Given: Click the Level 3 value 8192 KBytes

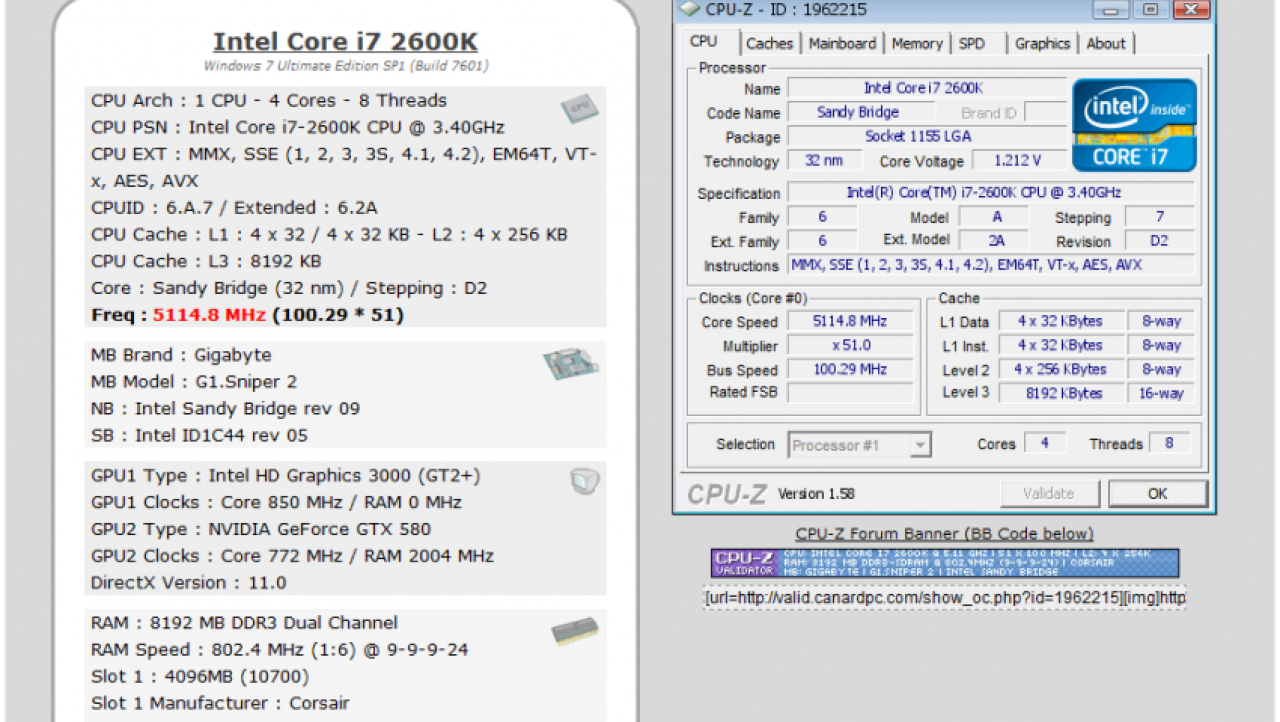Looking at the screenshot, I should click(1060, 393).
